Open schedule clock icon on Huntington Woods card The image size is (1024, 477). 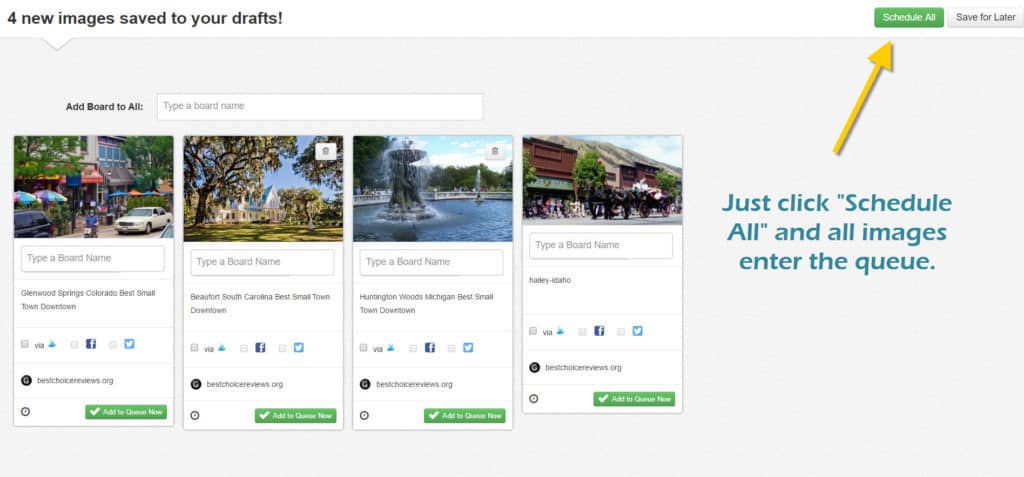(x=364, y=416)
